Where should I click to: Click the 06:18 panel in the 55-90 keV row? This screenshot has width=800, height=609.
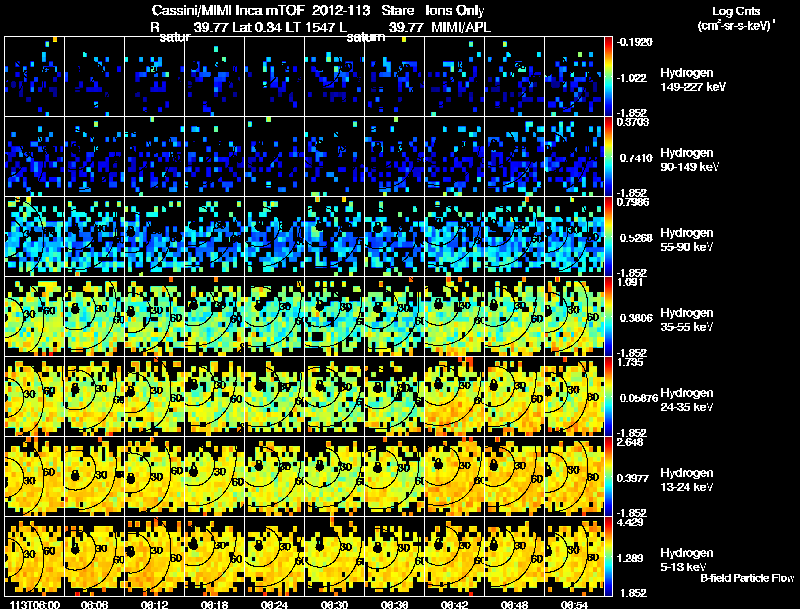tap(214, 236)
